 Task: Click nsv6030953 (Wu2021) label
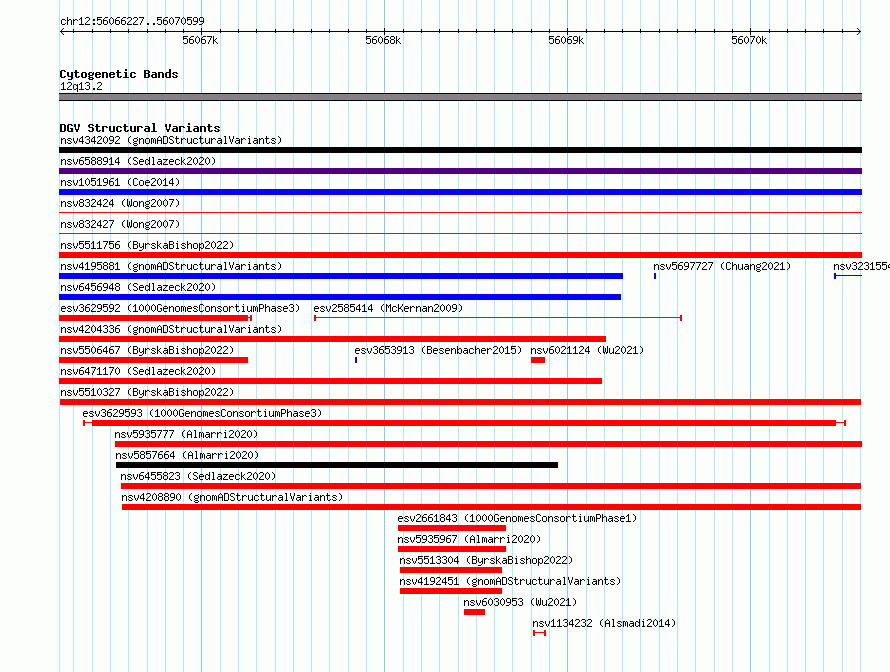point(520,602)
